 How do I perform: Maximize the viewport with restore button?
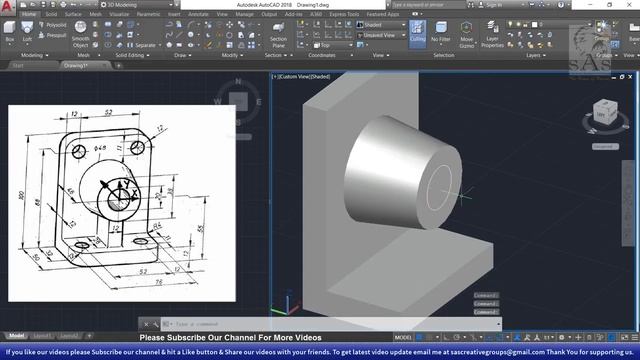622,77
